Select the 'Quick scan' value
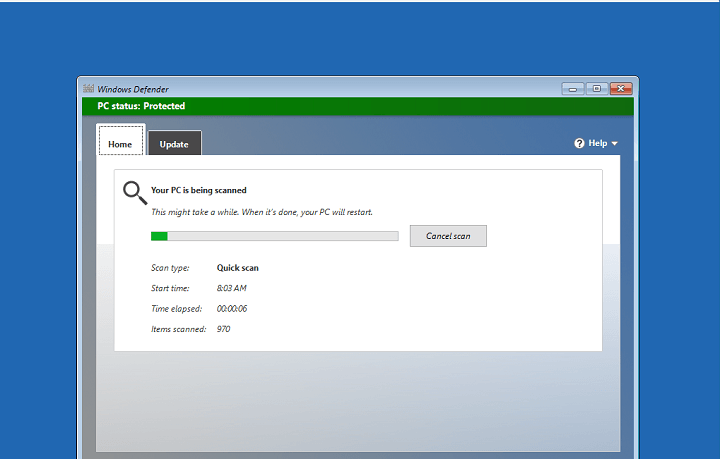The image size is (720, 459). [237, 268]
